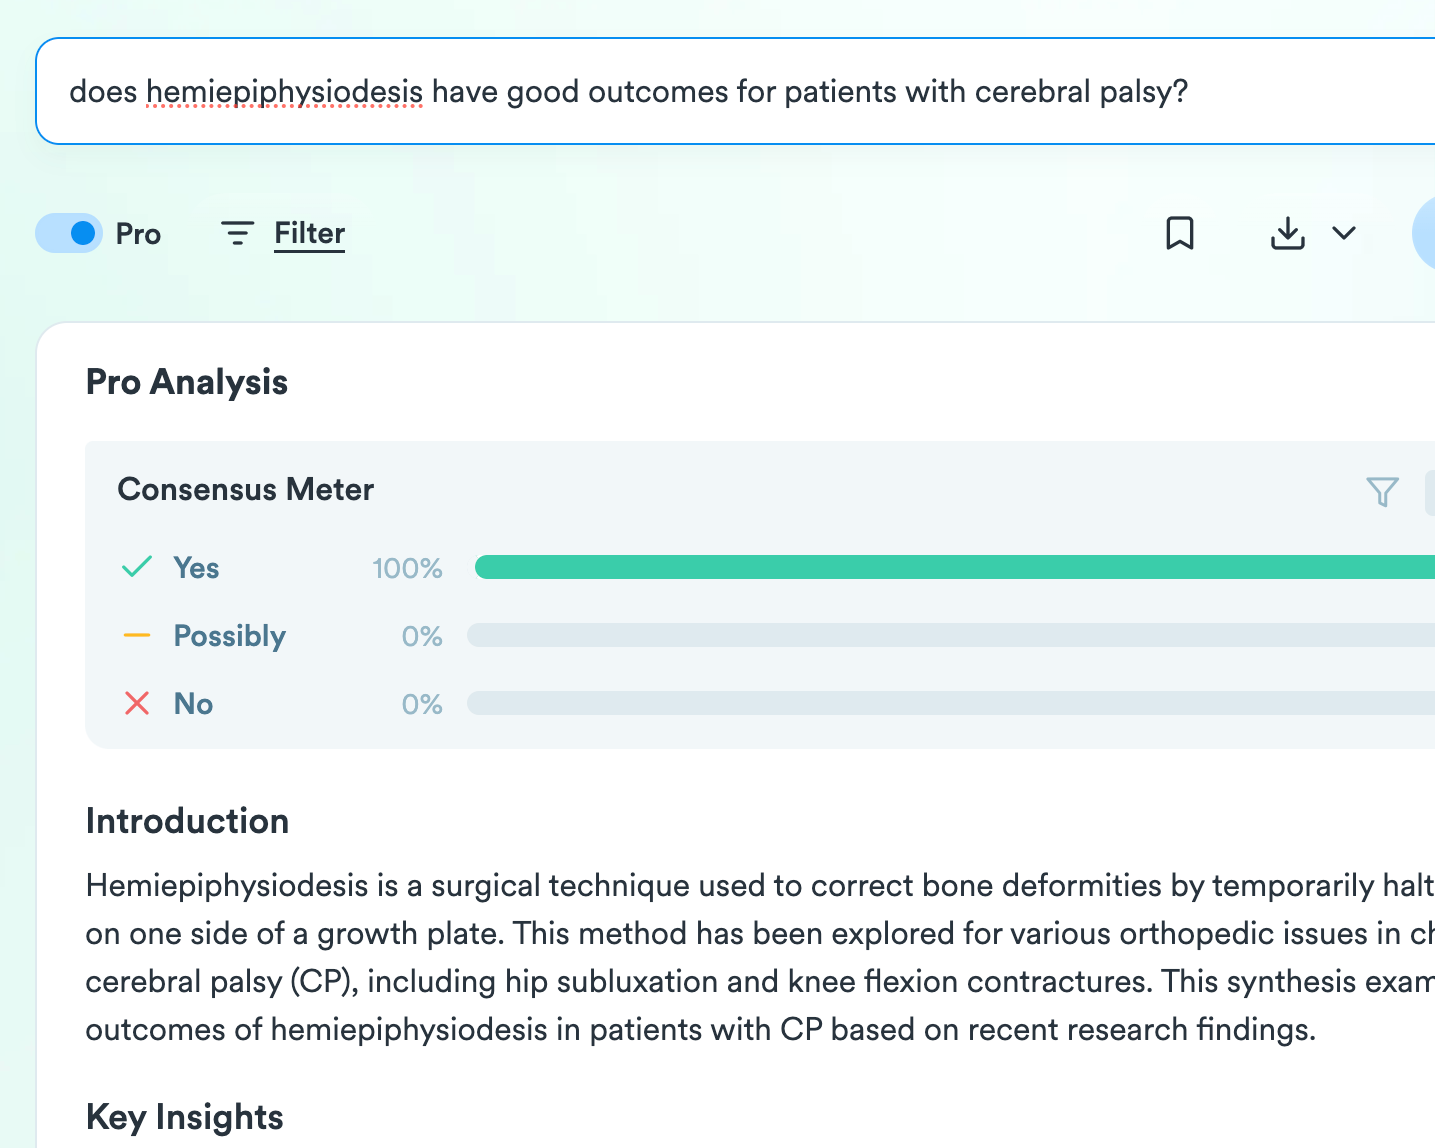Select the No consensus label
This screenshot has height=1148, width=1435.
pos(193,704)
